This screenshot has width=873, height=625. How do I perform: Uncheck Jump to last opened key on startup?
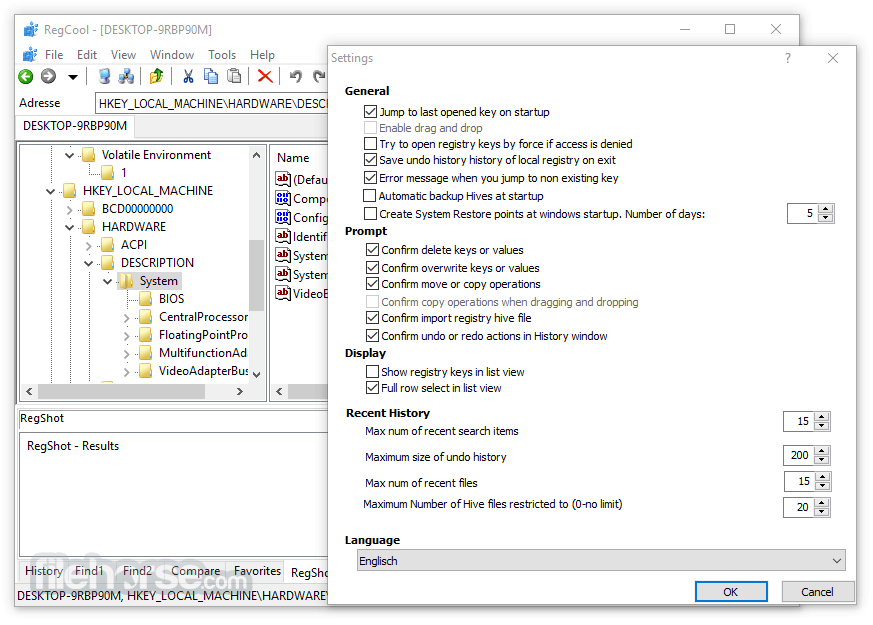pos(370,112)
